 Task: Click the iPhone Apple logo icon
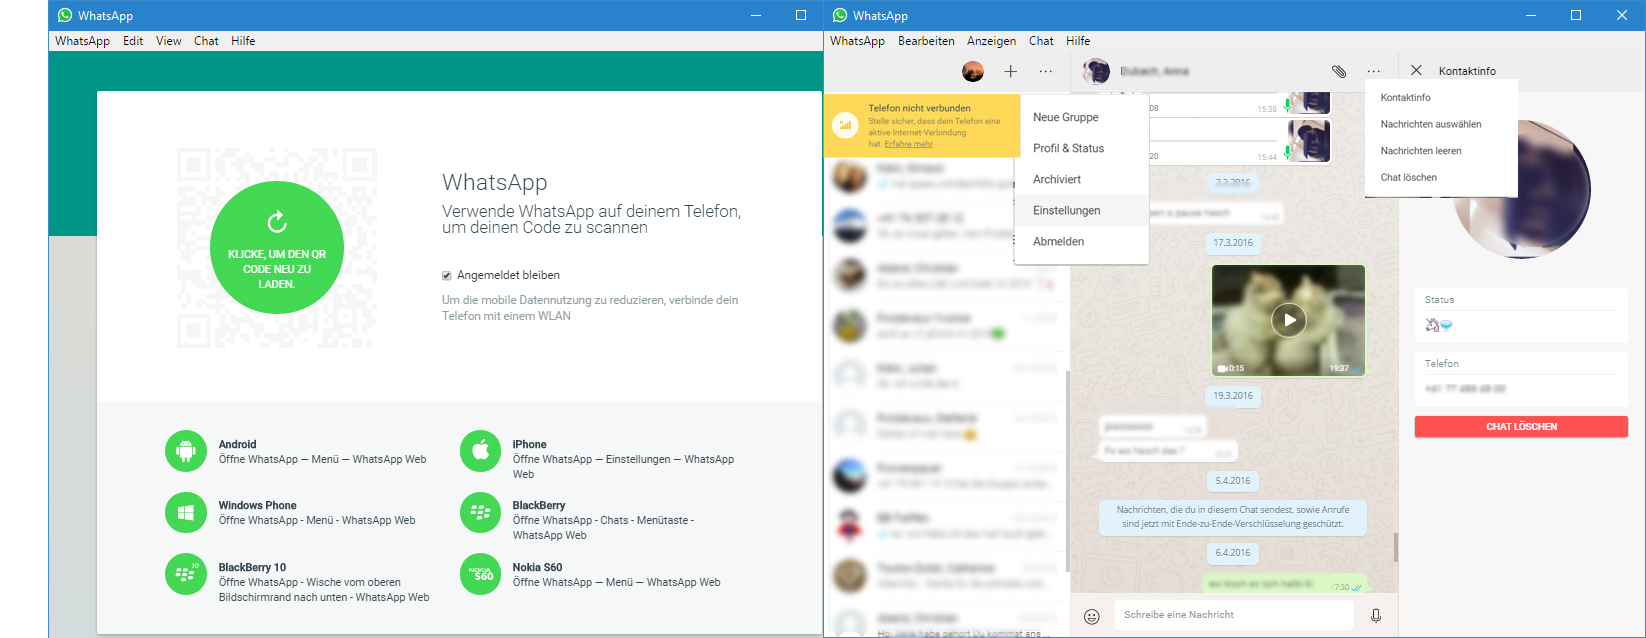[480, 451]
